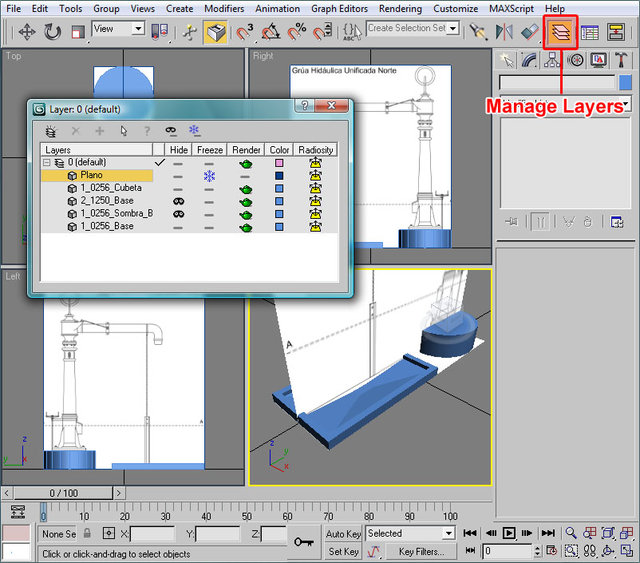Toggle render teapot for 1_0256_Cubeta
Viewport: 640px width, 563px height.
coord(246,188)
